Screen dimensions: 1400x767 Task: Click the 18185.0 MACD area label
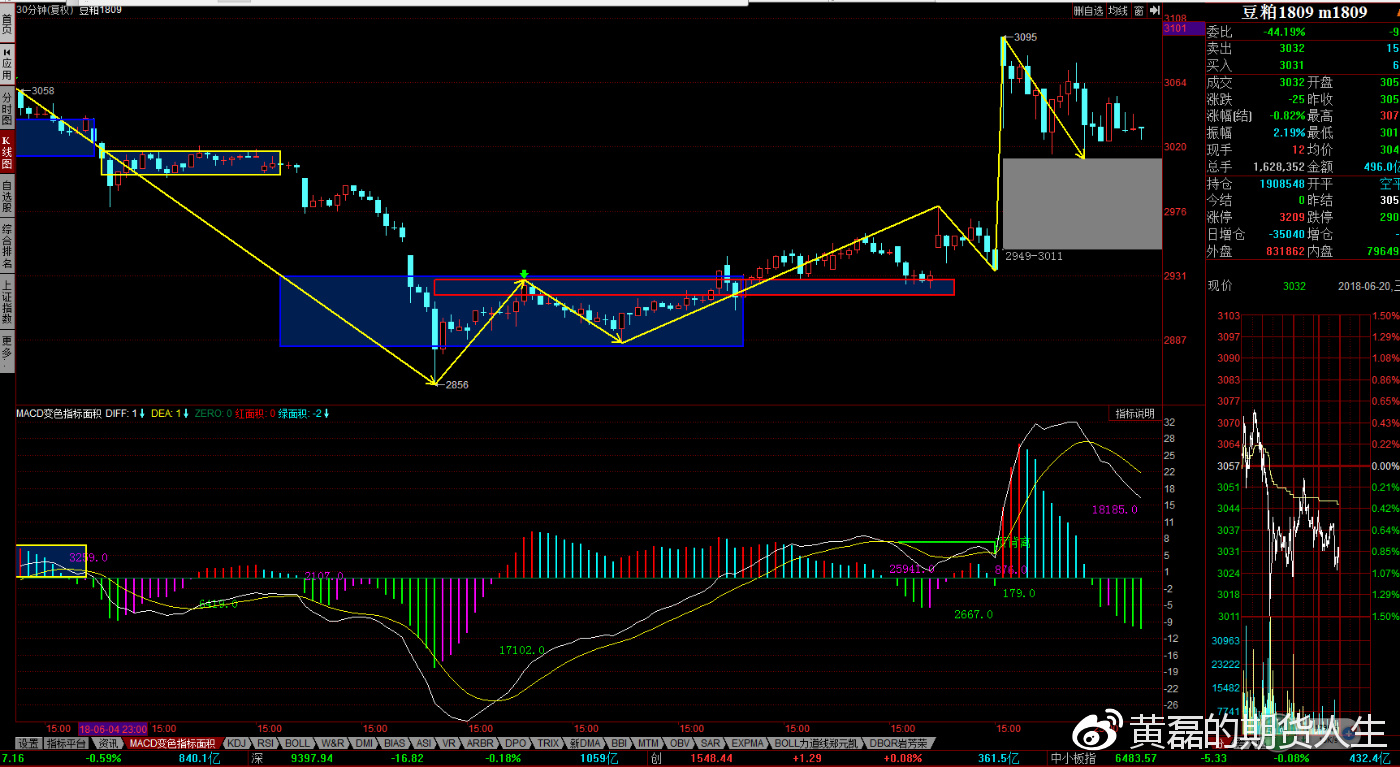pyautogui.click(x=1115, y=509)
